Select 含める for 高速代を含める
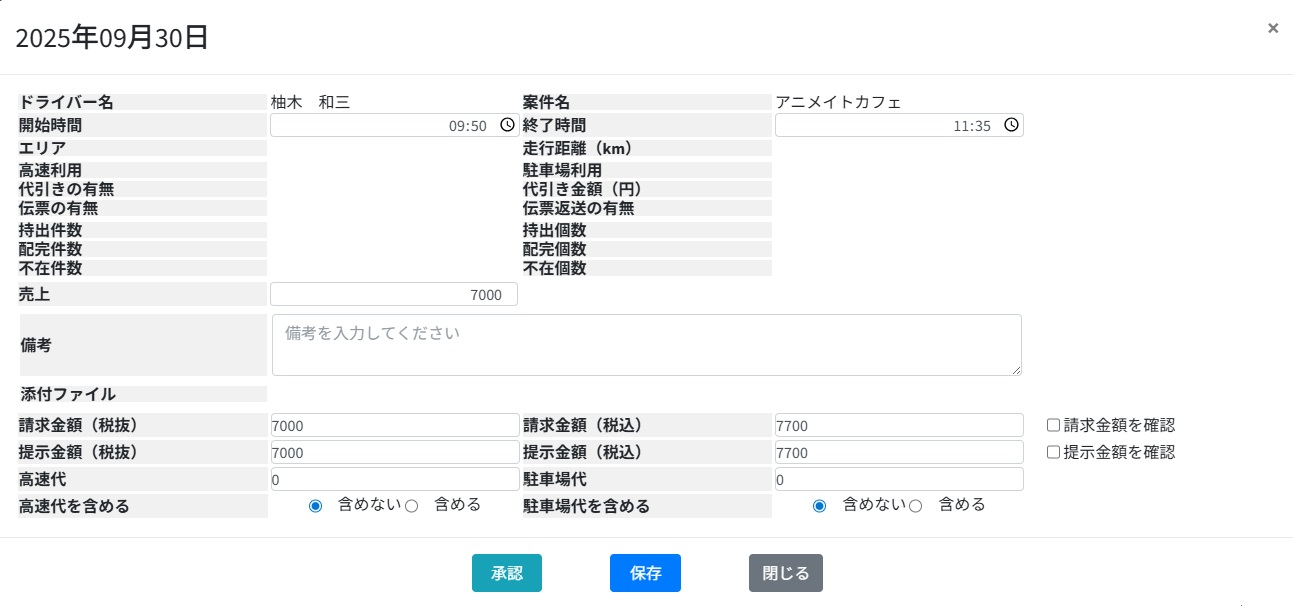Image resolution: width=1293 pixels, height=606 pixels. tap(411, 506)
